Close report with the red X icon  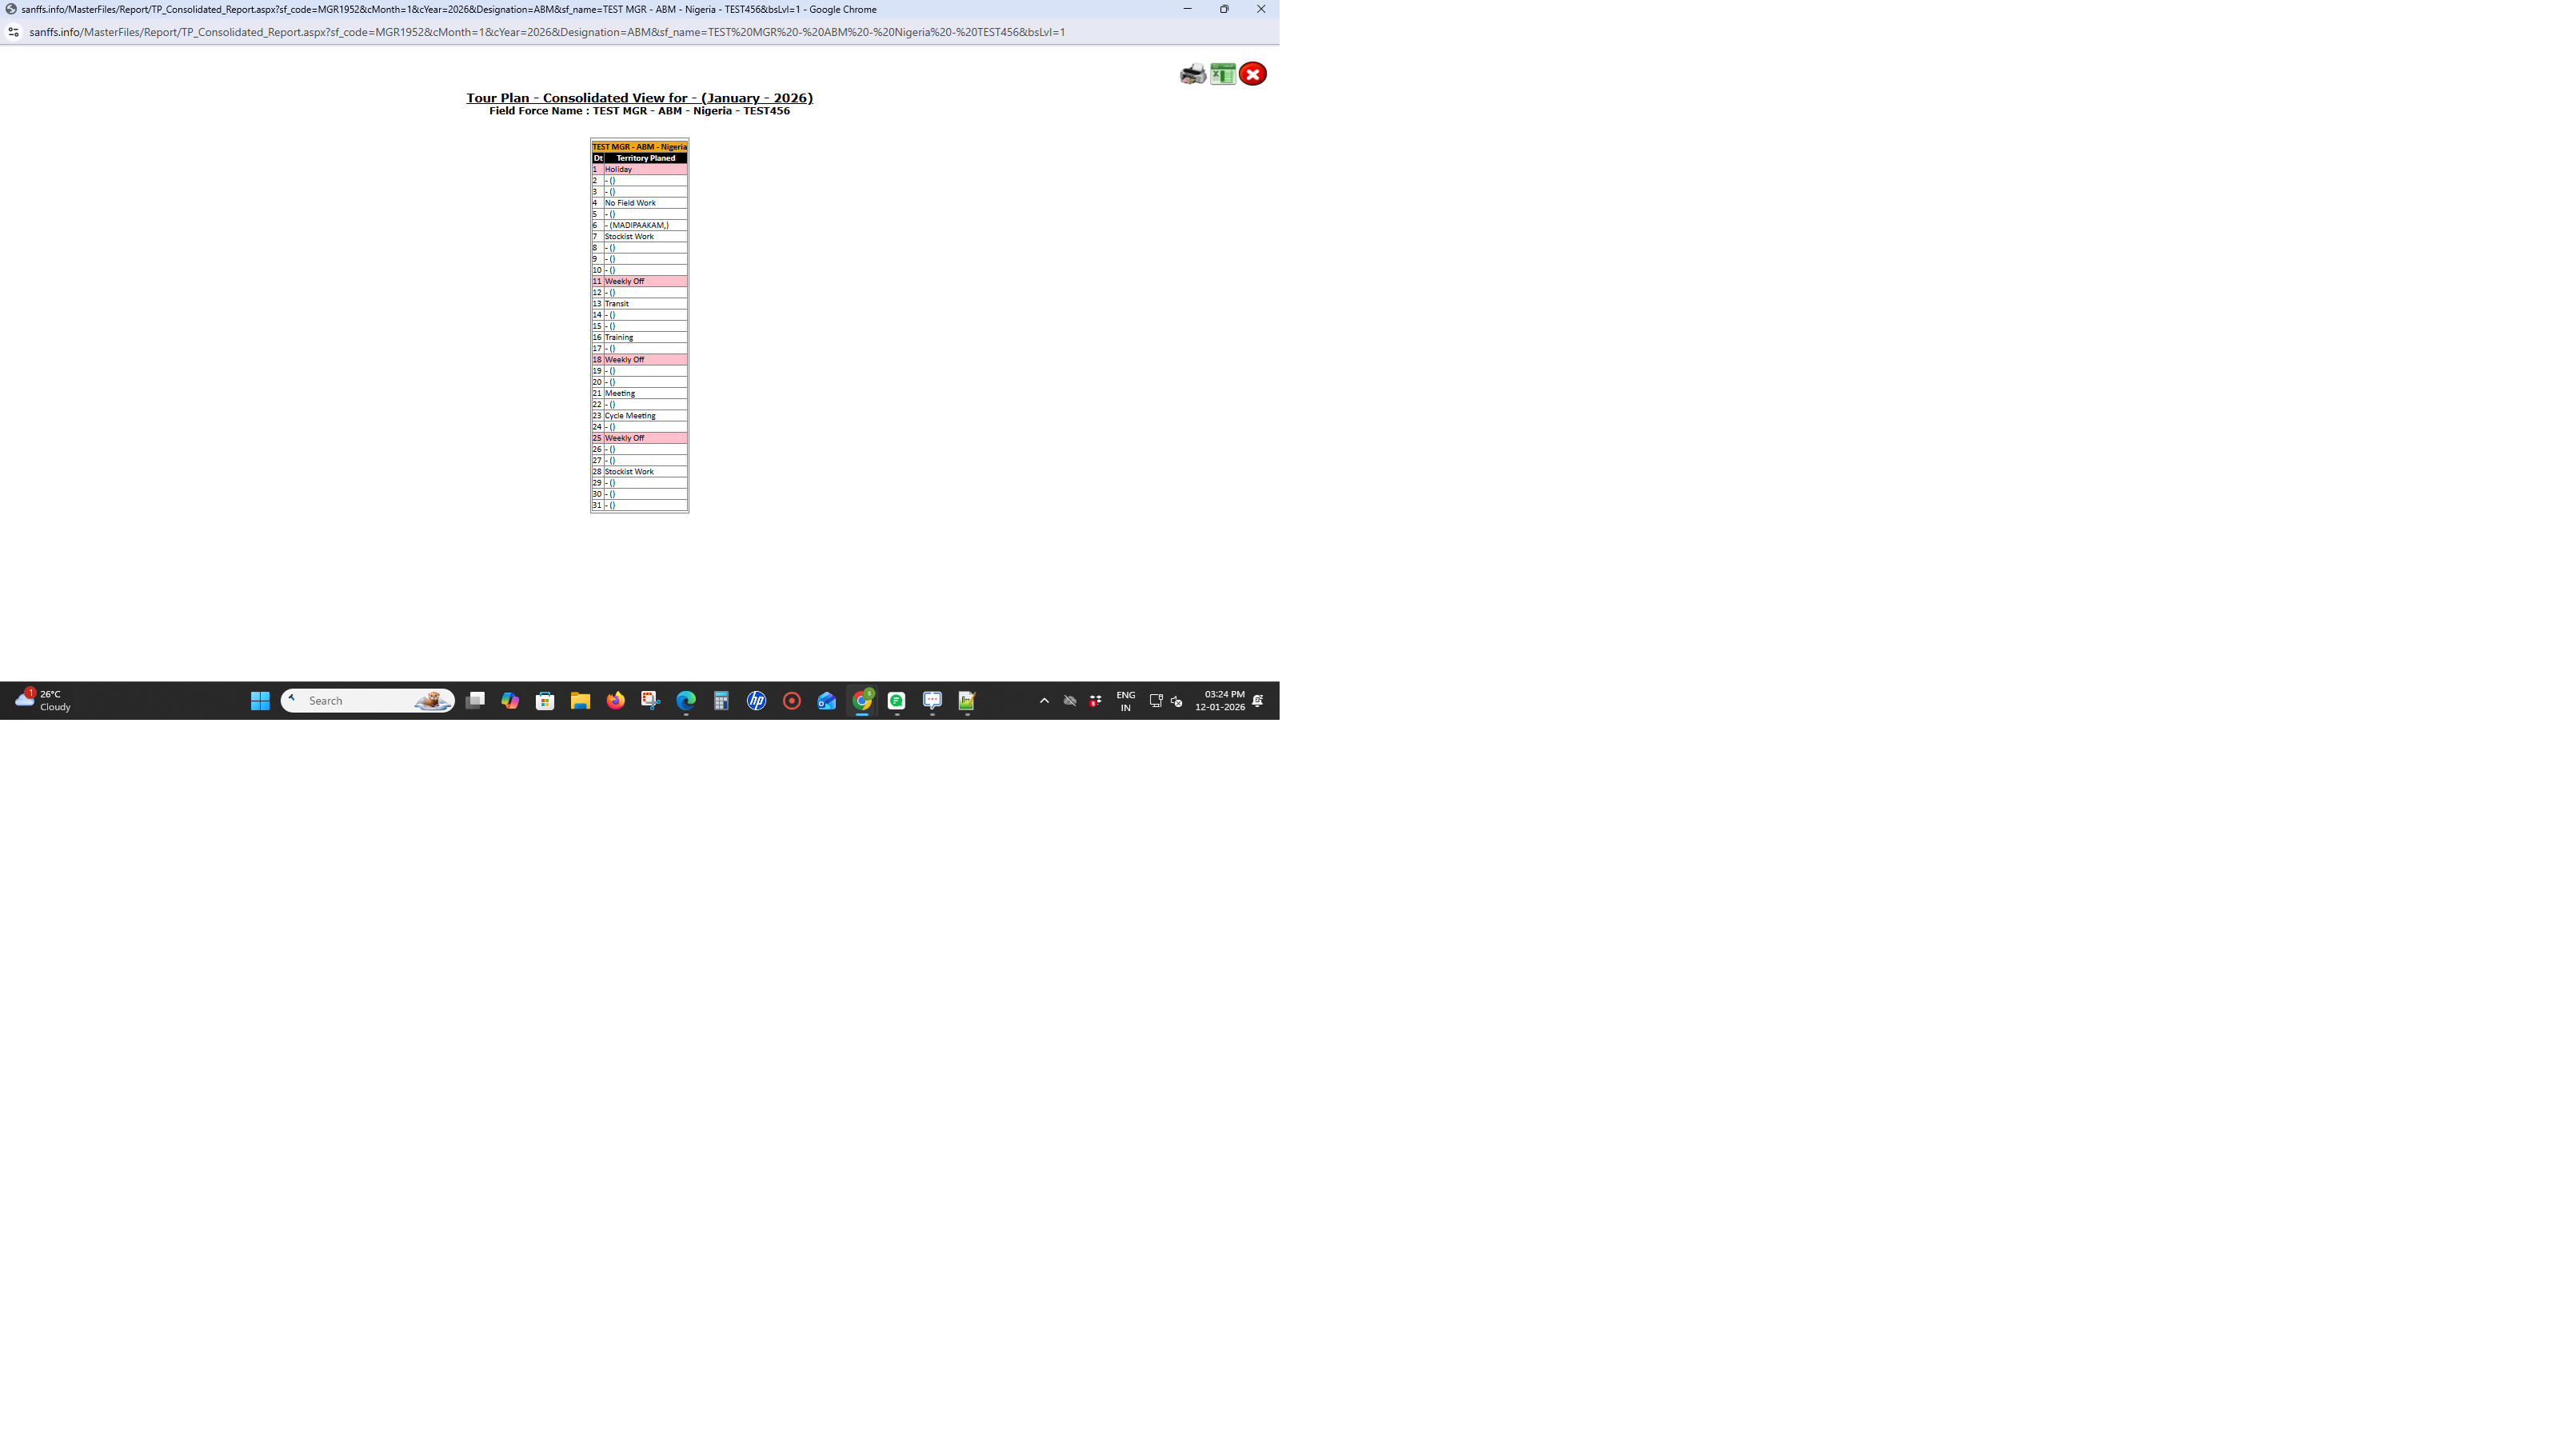1252,74
